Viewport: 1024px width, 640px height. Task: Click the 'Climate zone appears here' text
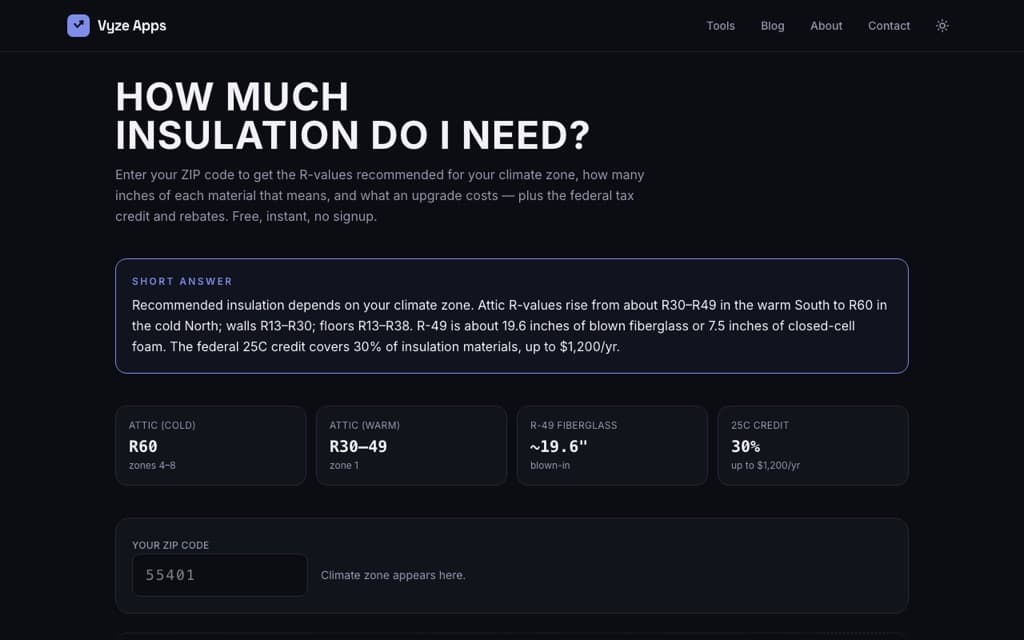pyautogui.click(x=393, y=575)
